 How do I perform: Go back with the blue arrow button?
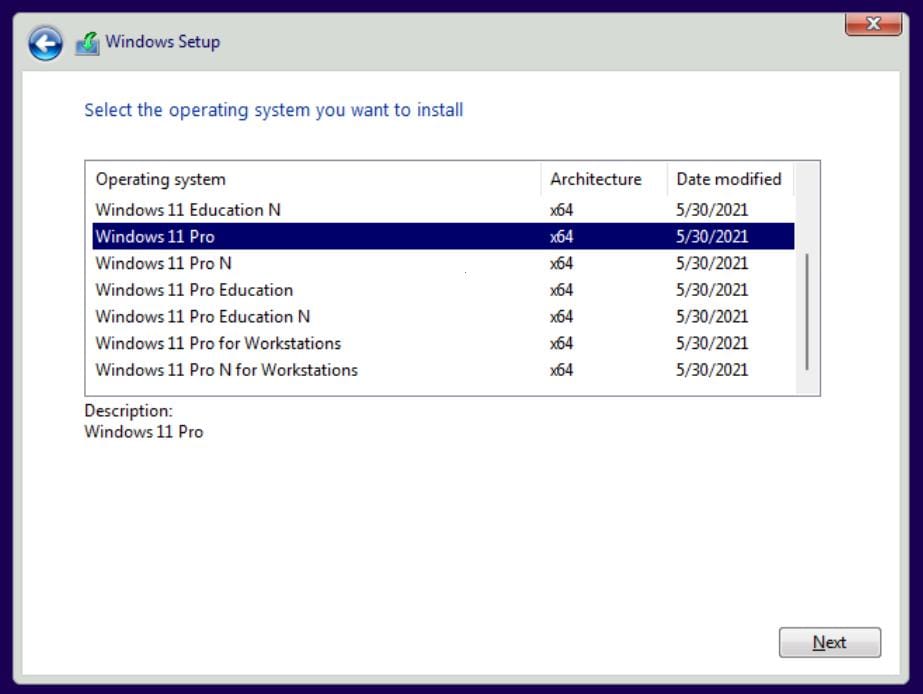pos(45,43)
